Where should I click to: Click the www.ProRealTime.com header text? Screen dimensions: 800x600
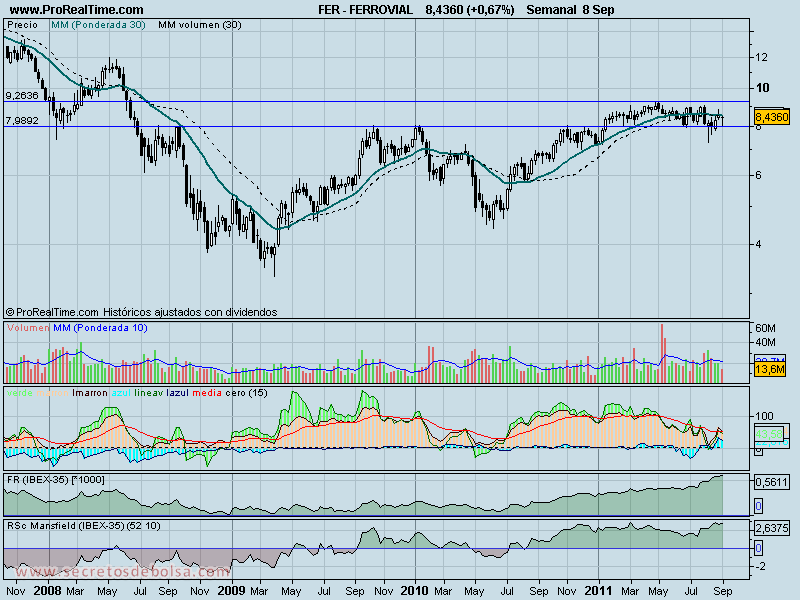tap(77, 10)
